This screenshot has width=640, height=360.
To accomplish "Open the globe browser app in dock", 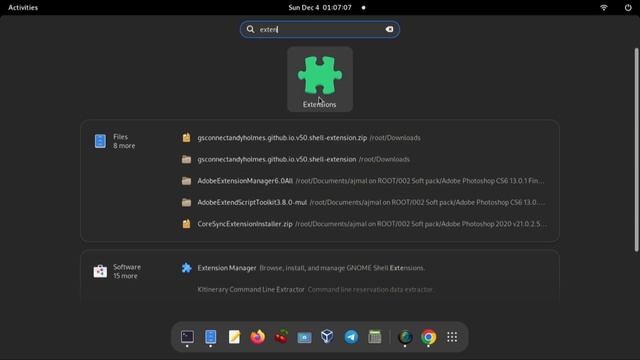I will point(405,337).
